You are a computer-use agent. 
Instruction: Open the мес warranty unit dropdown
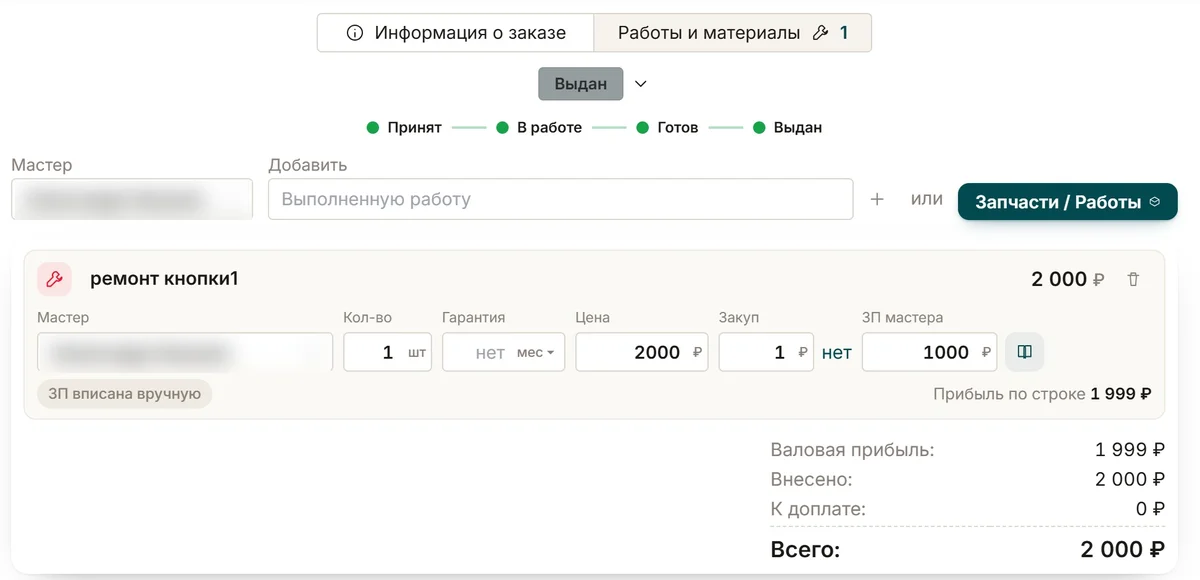coord(537,353)
